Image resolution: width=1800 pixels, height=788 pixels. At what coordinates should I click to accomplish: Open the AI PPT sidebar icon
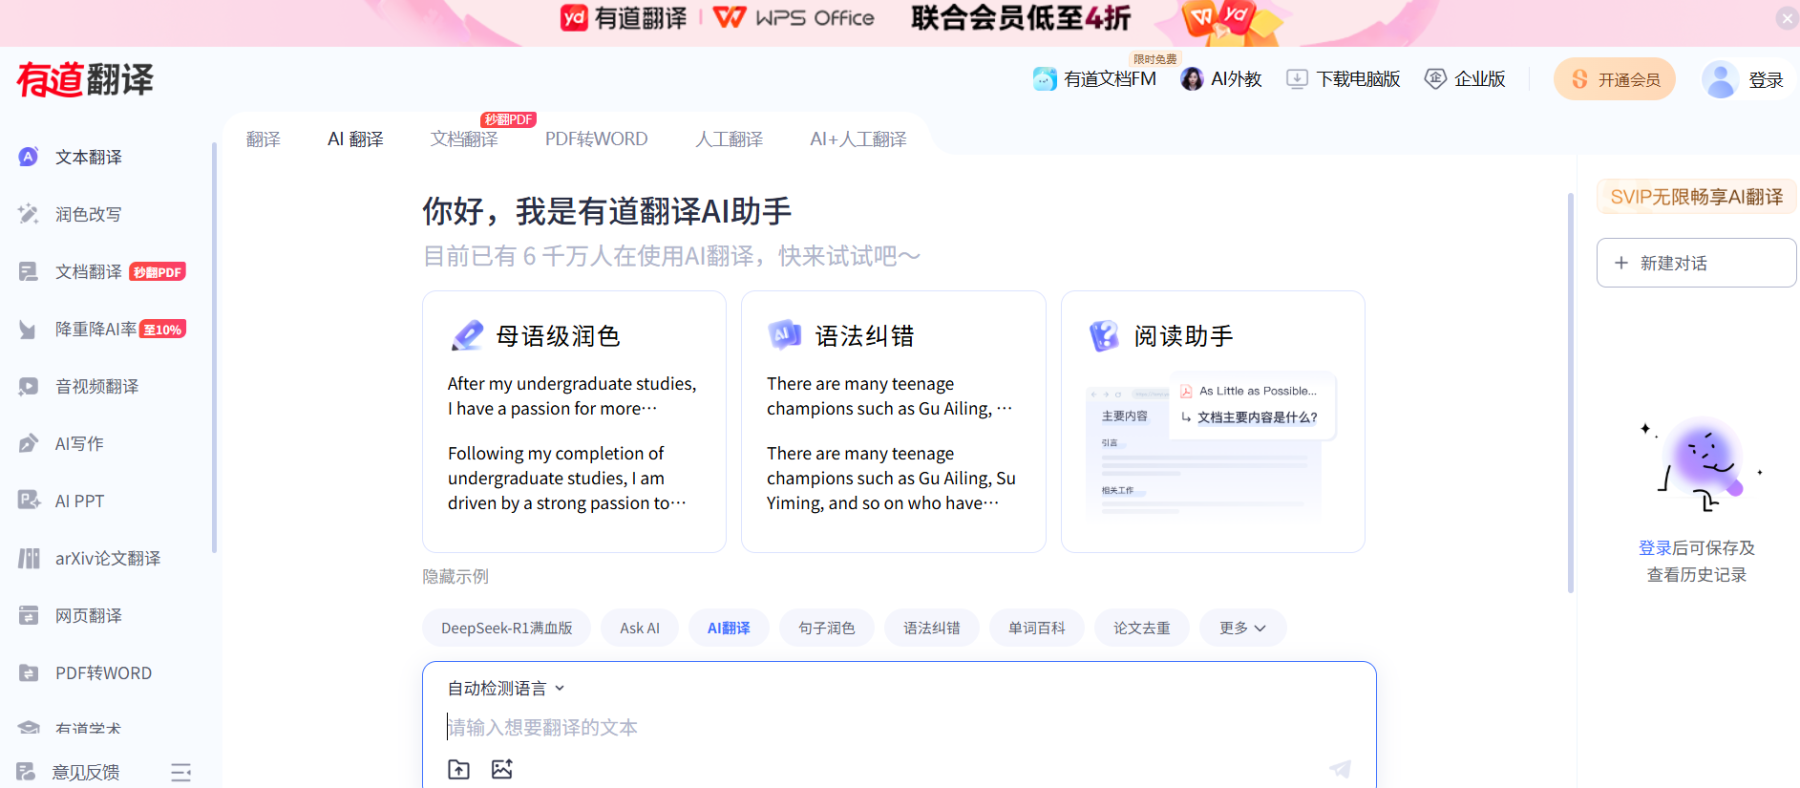[28, 501]
